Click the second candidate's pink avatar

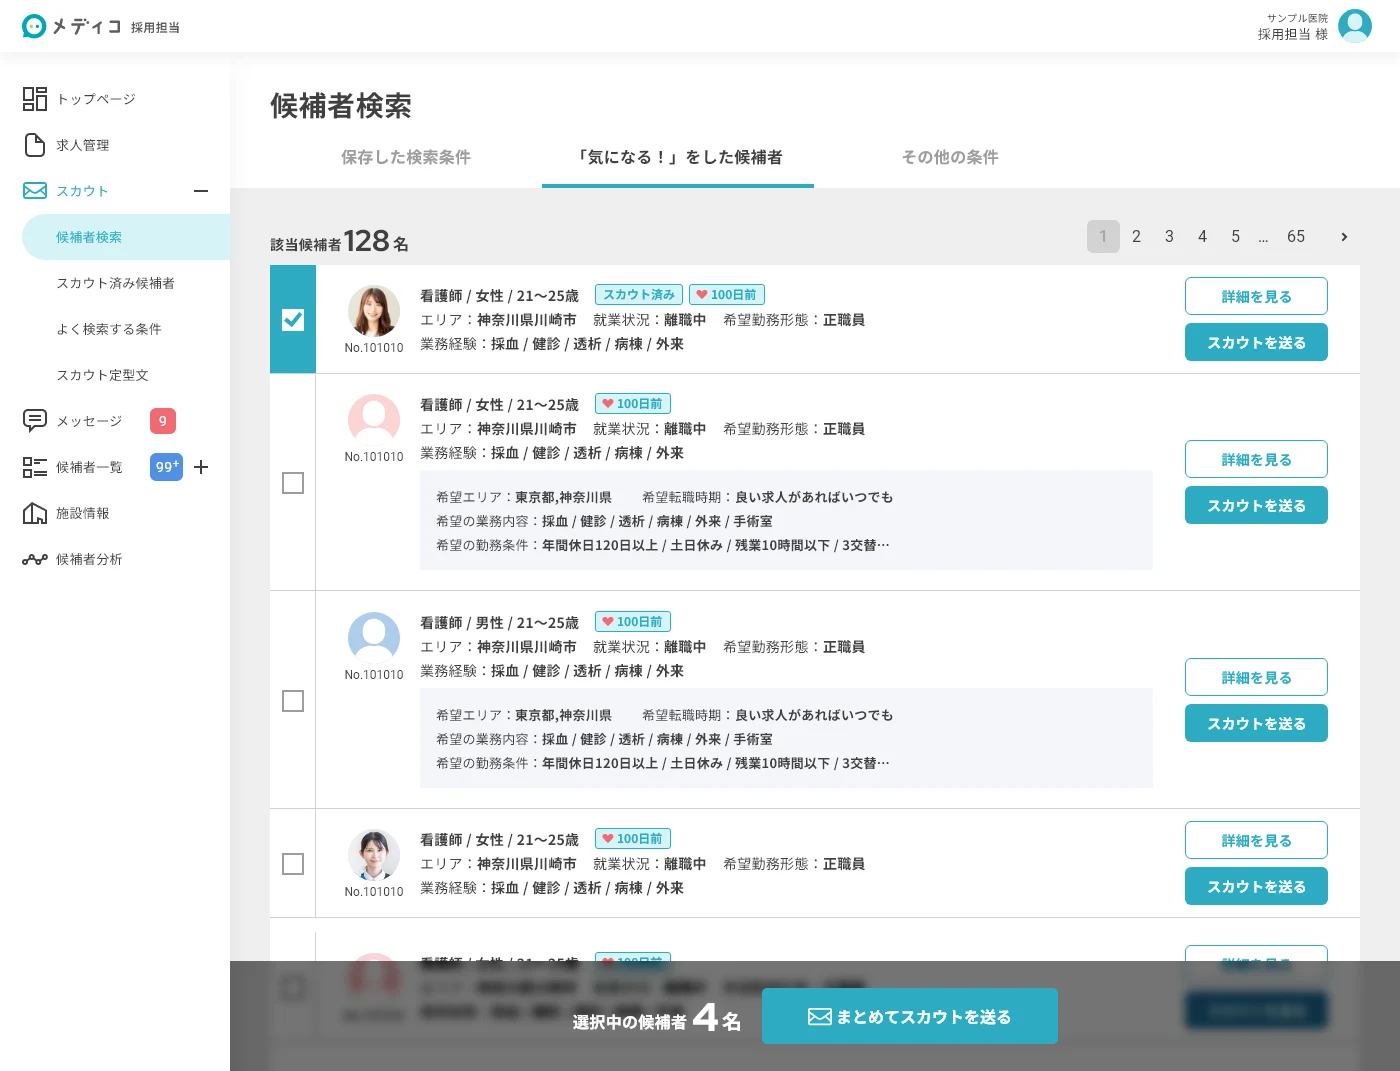click(374, 419)
